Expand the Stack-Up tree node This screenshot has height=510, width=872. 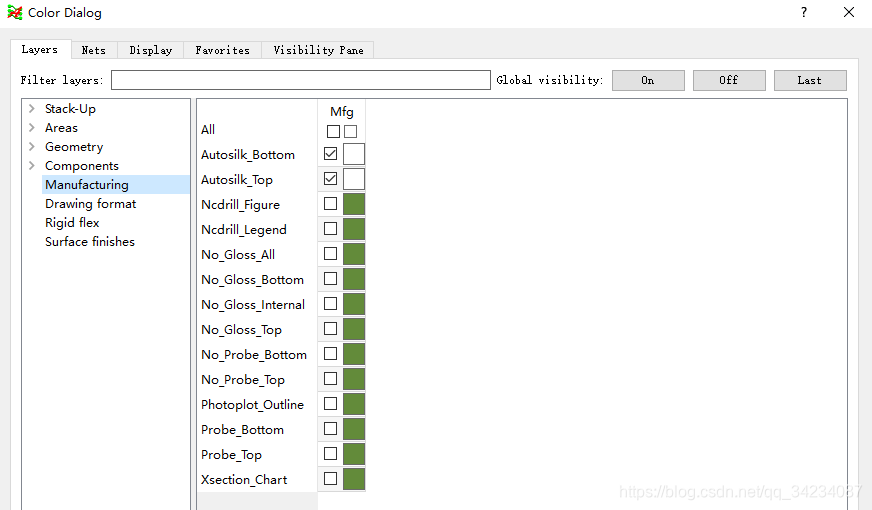tap(32, 109)
